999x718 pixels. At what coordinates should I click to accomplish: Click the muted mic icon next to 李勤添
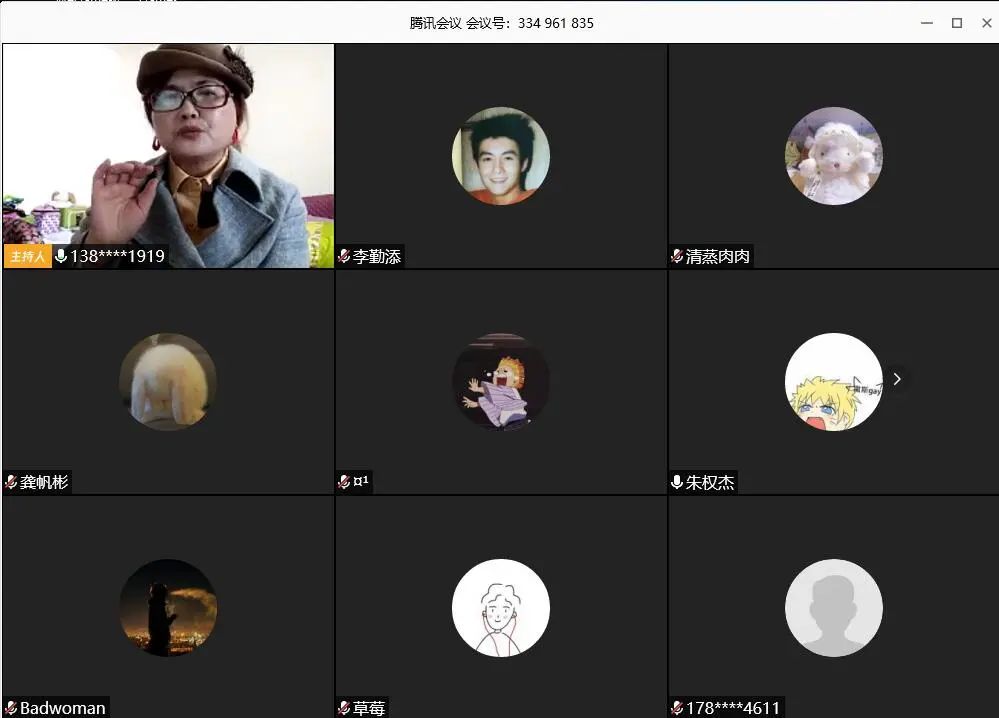click(x=344, y=257)
